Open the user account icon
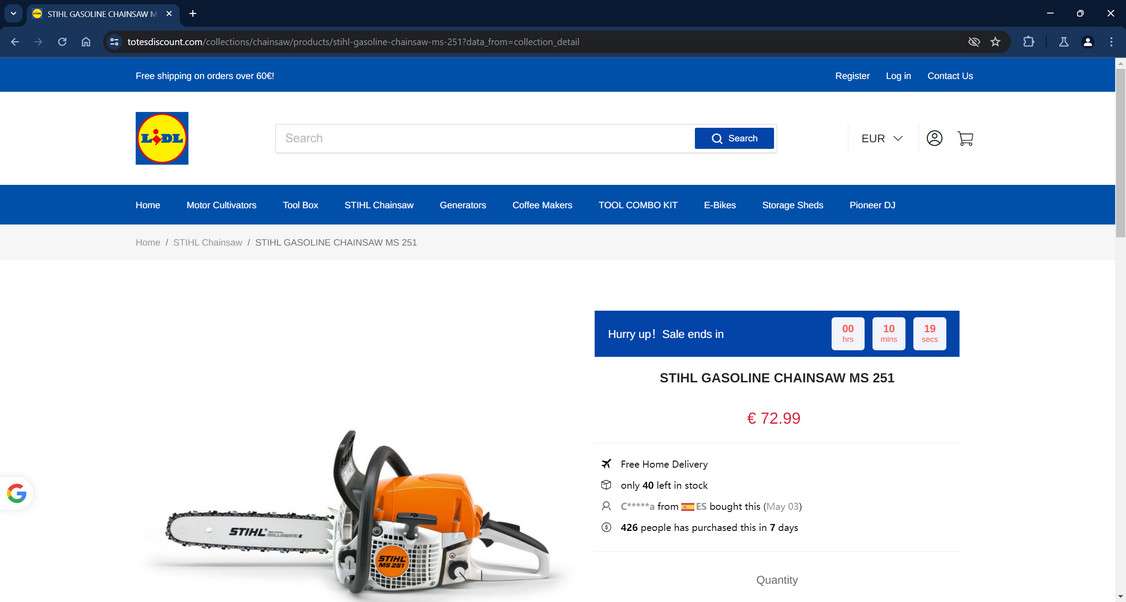Screen dimensions: 1126x602 click(x=934, y=138)
